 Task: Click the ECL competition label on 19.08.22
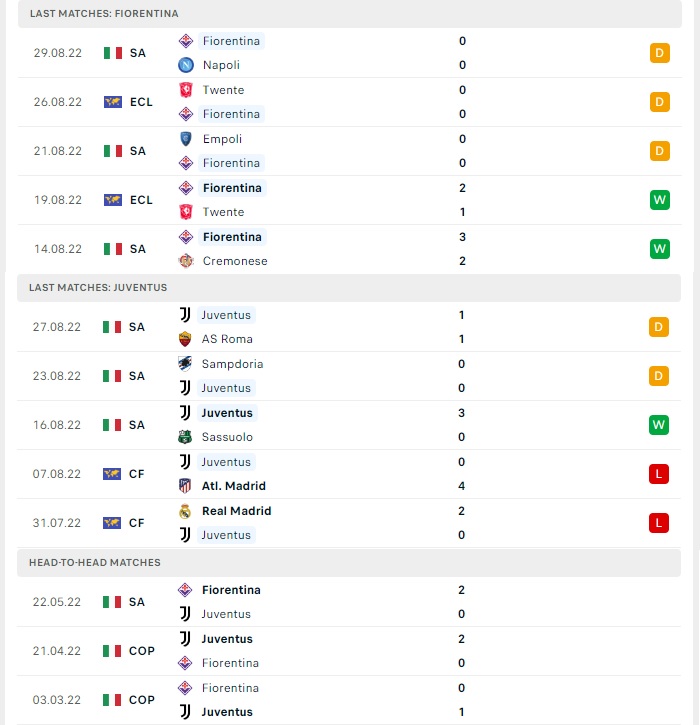(141, 200)
